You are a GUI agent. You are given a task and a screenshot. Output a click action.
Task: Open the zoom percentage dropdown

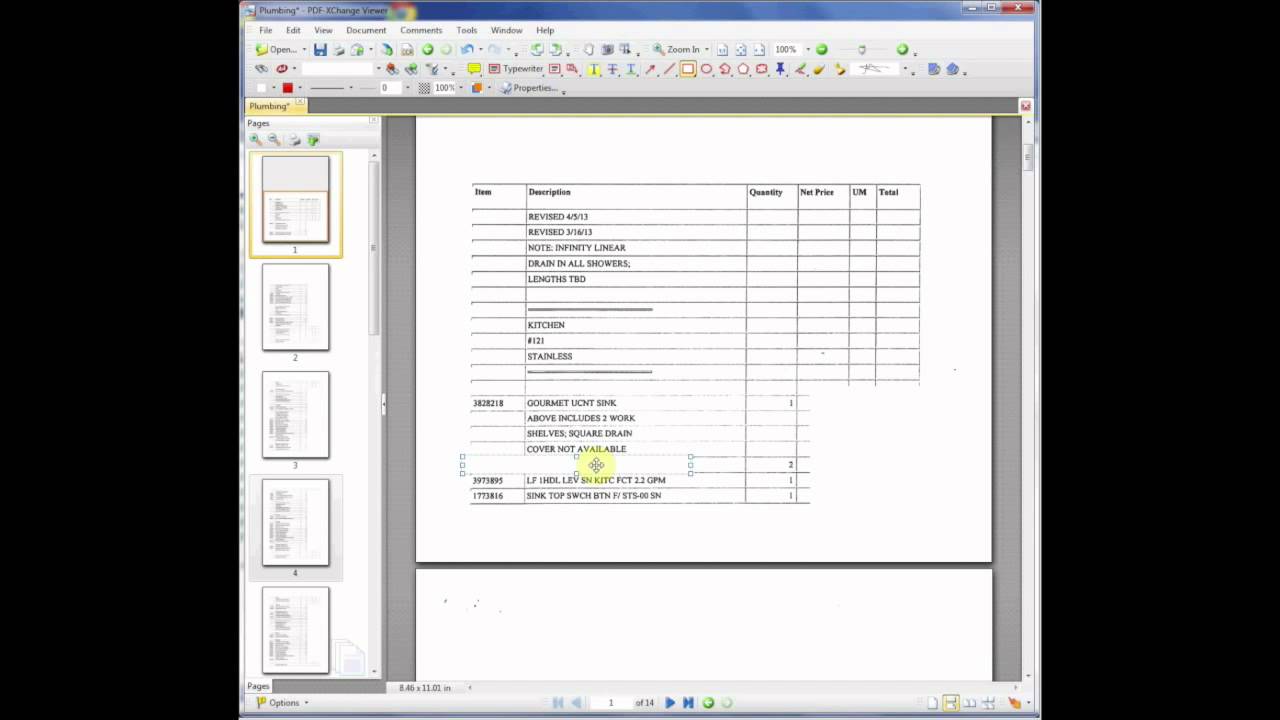808,49
